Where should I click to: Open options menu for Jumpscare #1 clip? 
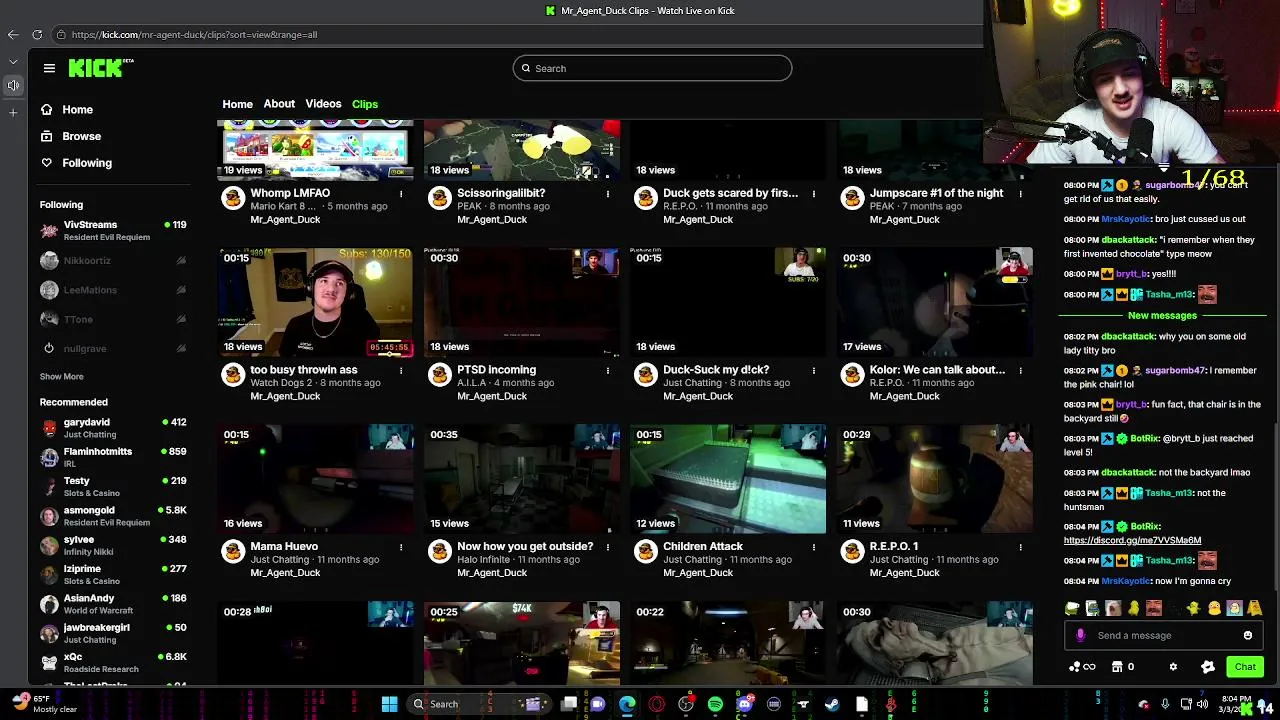click(1021, 194)
